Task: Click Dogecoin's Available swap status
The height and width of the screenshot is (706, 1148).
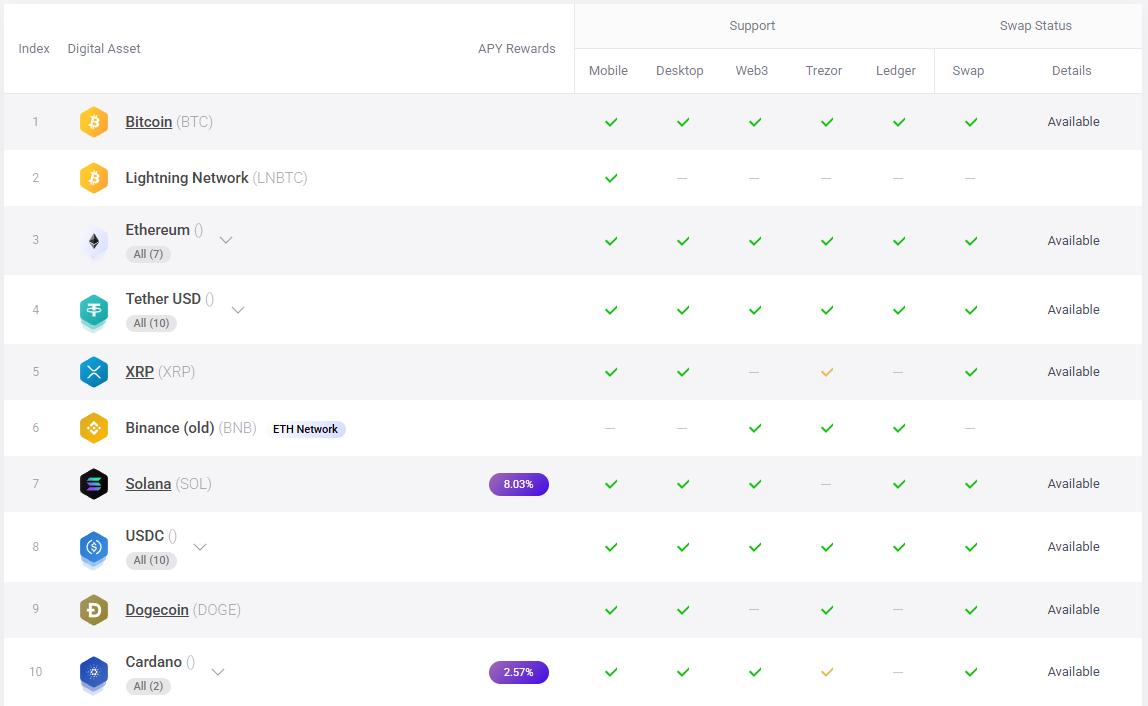Action: [1073, 609]
